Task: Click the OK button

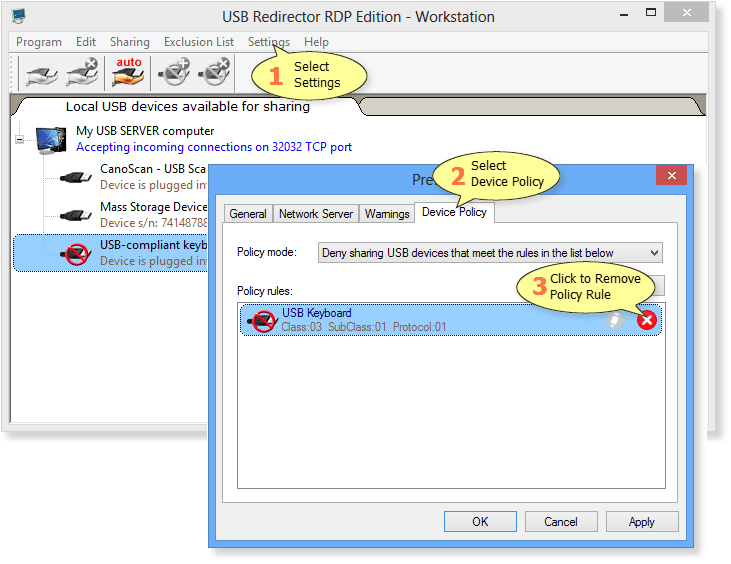Action: [480, 521]
